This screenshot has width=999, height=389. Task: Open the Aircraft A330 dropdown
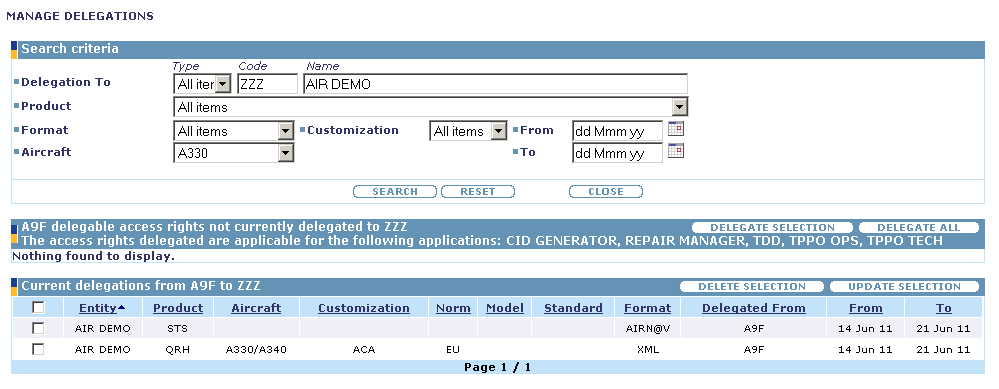285,153
